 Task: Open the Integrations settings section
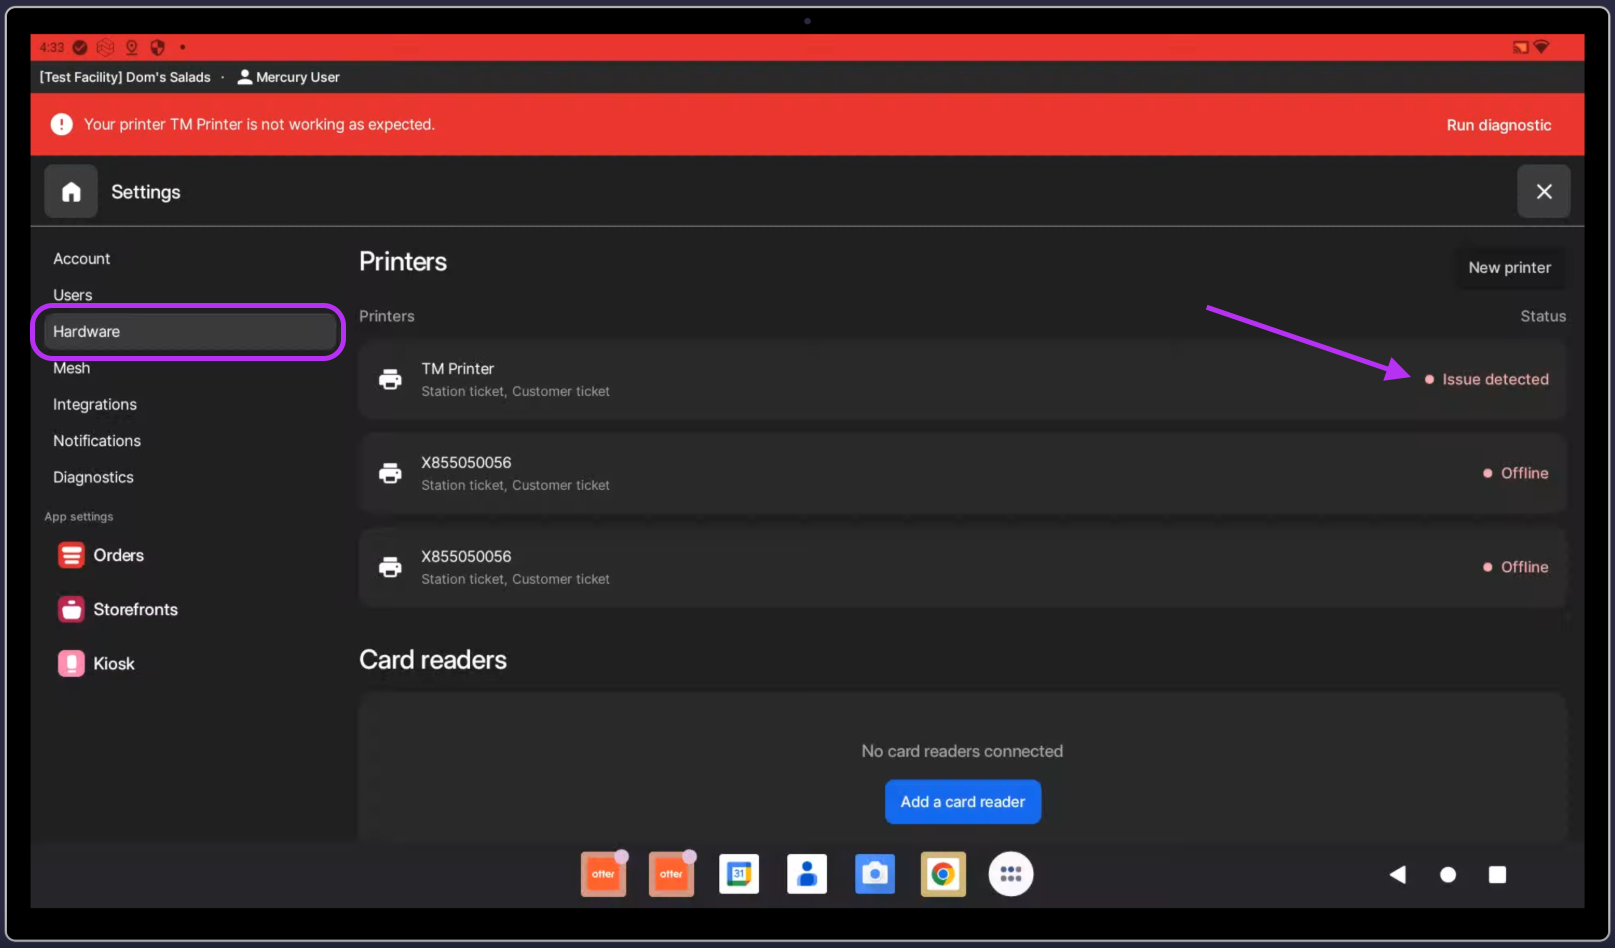click(x=95, y=405)
